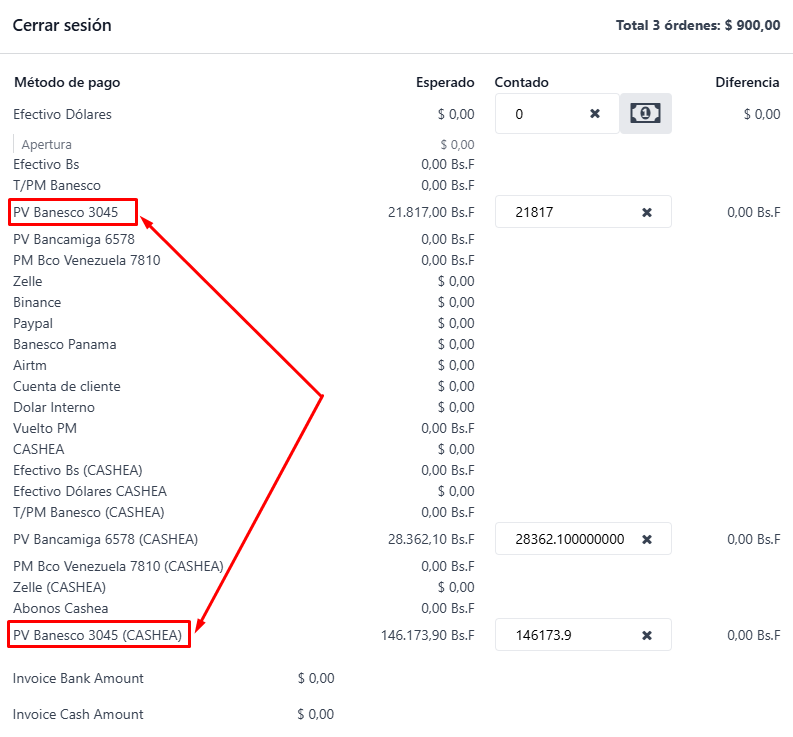The image size is (793, 737).
Task: Select the Binance payment method
Action: coord(37,302)
